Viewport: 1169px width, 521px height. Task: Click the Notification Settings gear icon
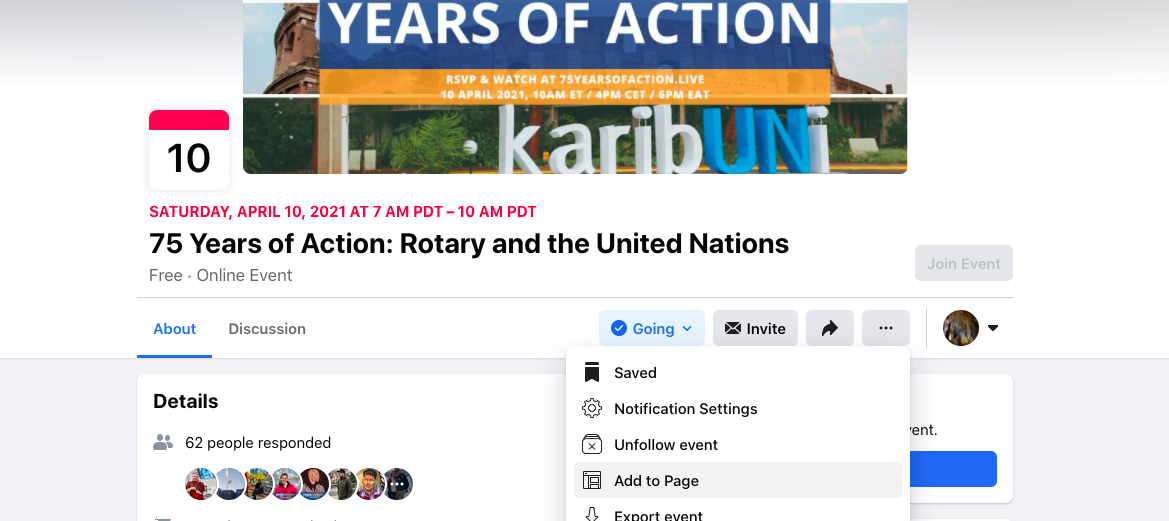592,409
